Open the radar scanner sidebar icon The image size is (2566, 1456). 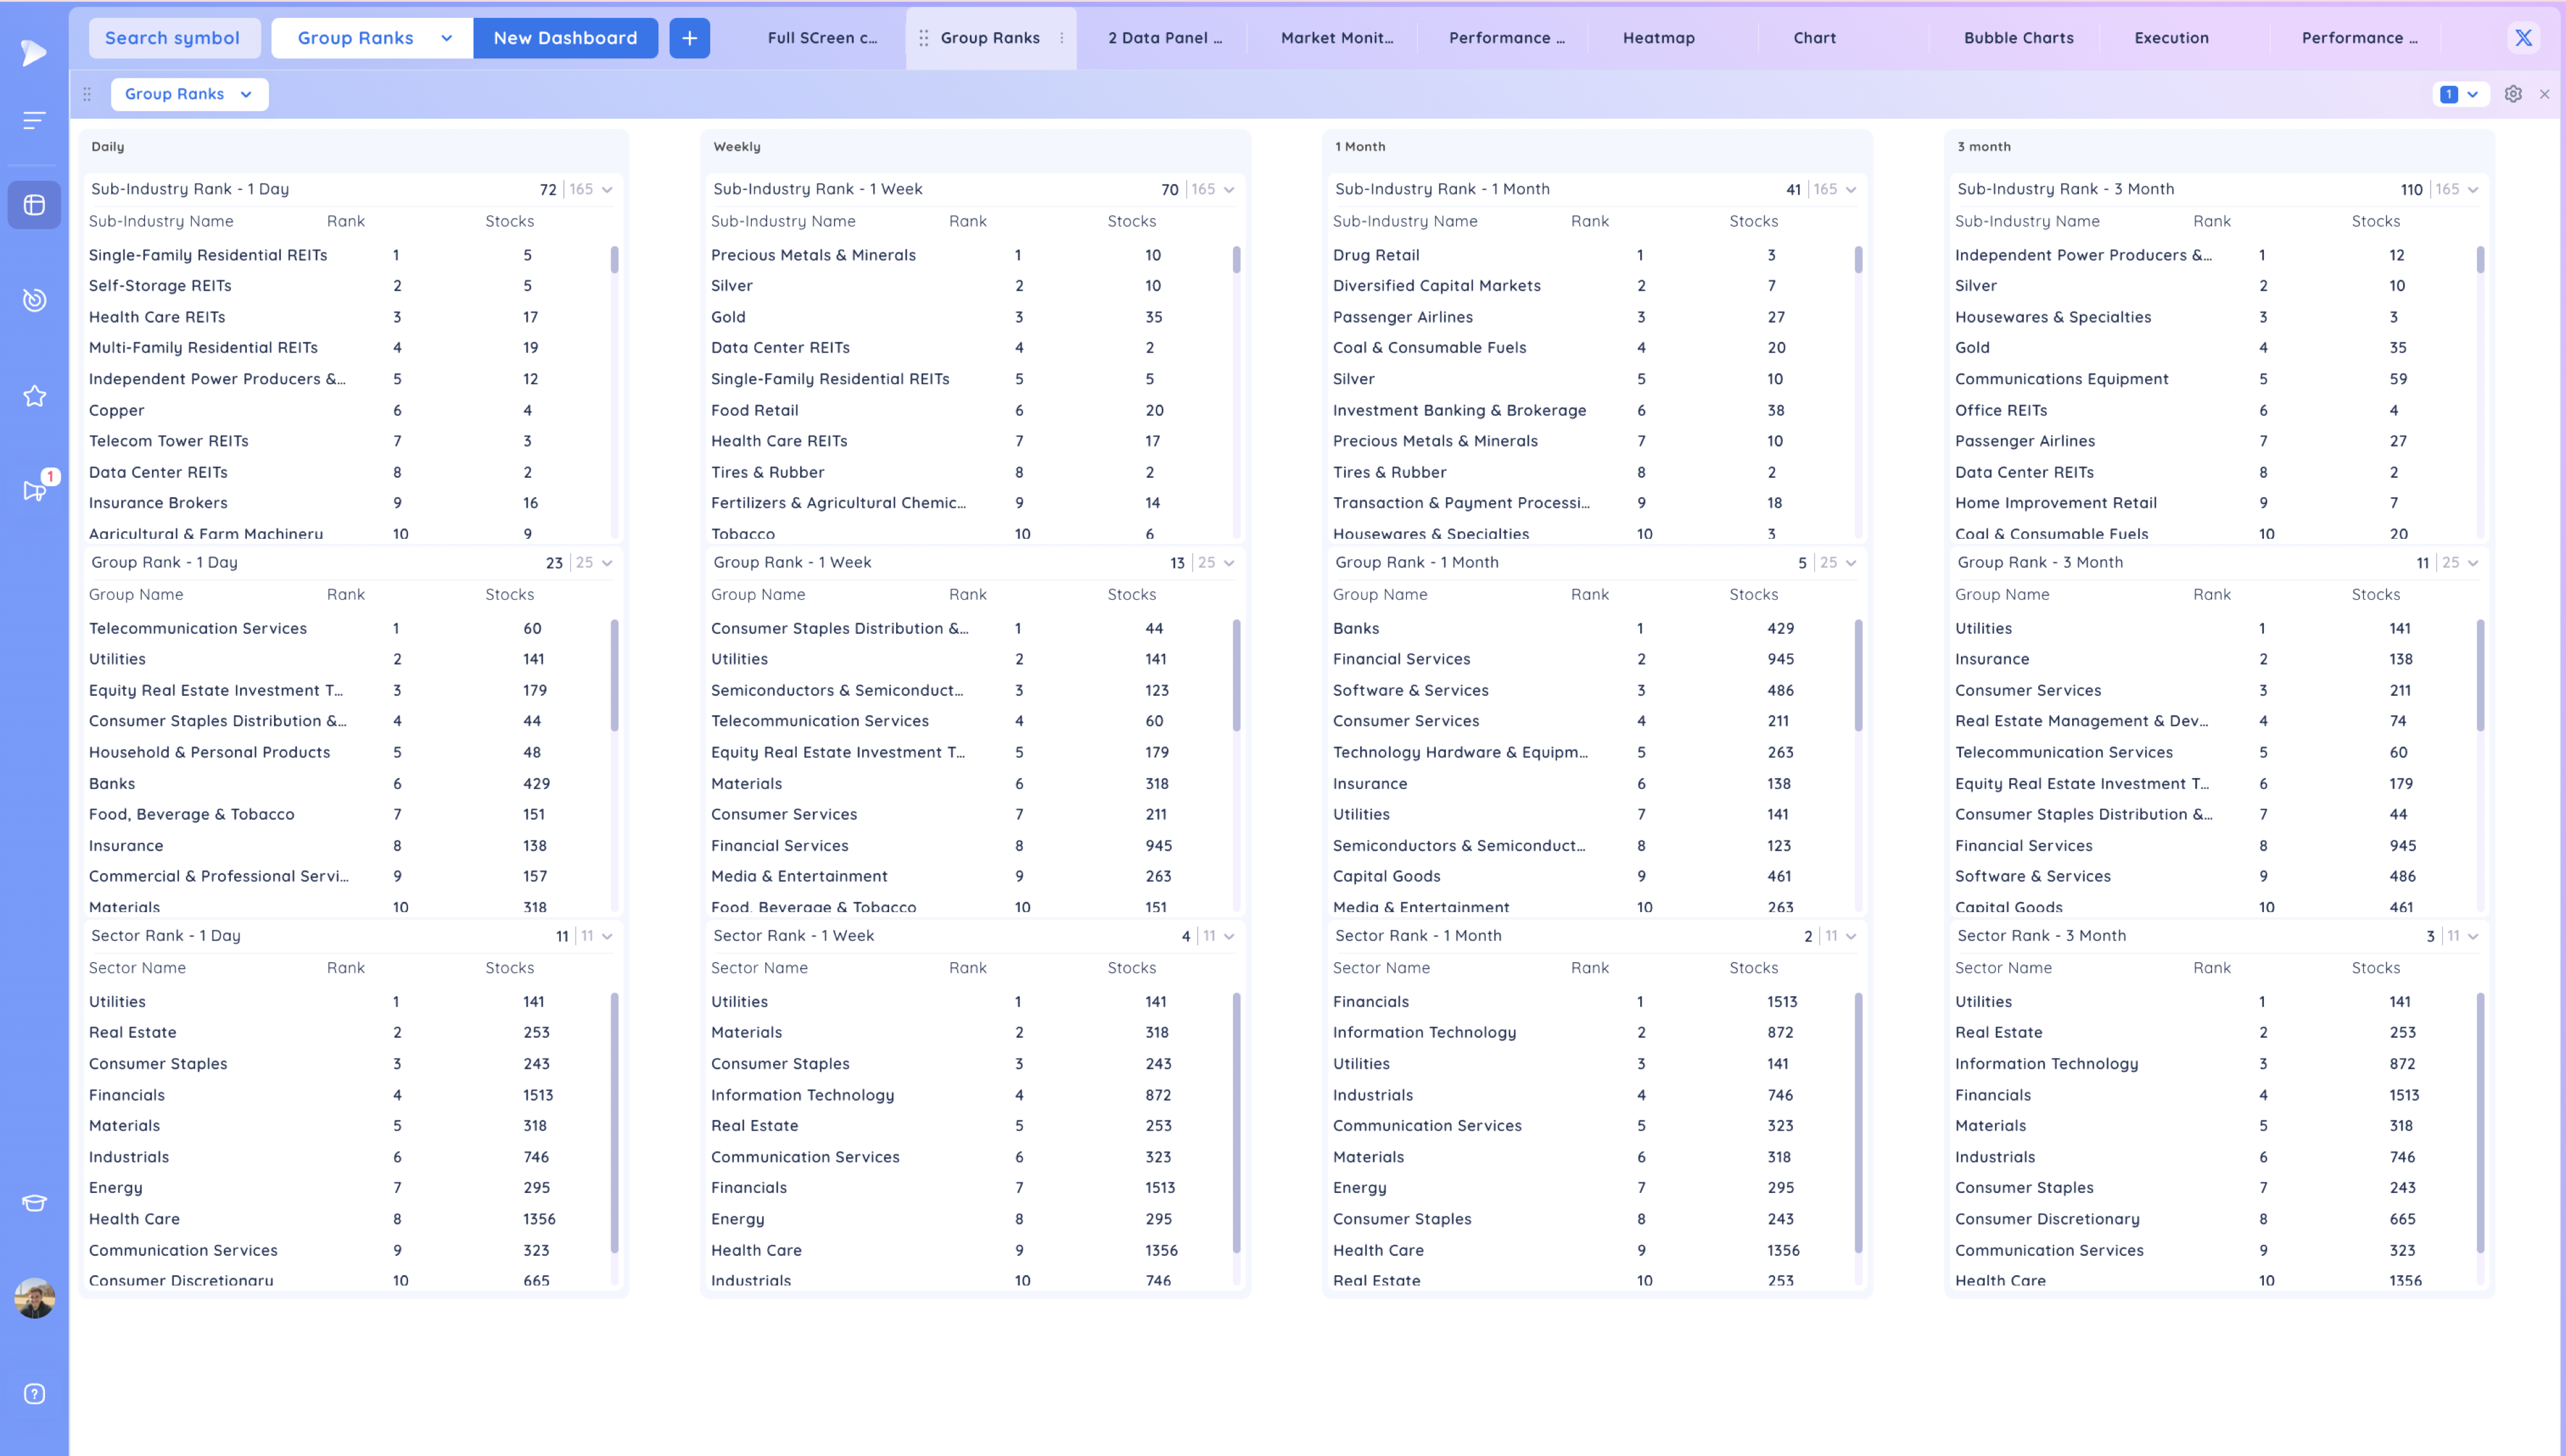pyautogui.click(x=34, y=300)
